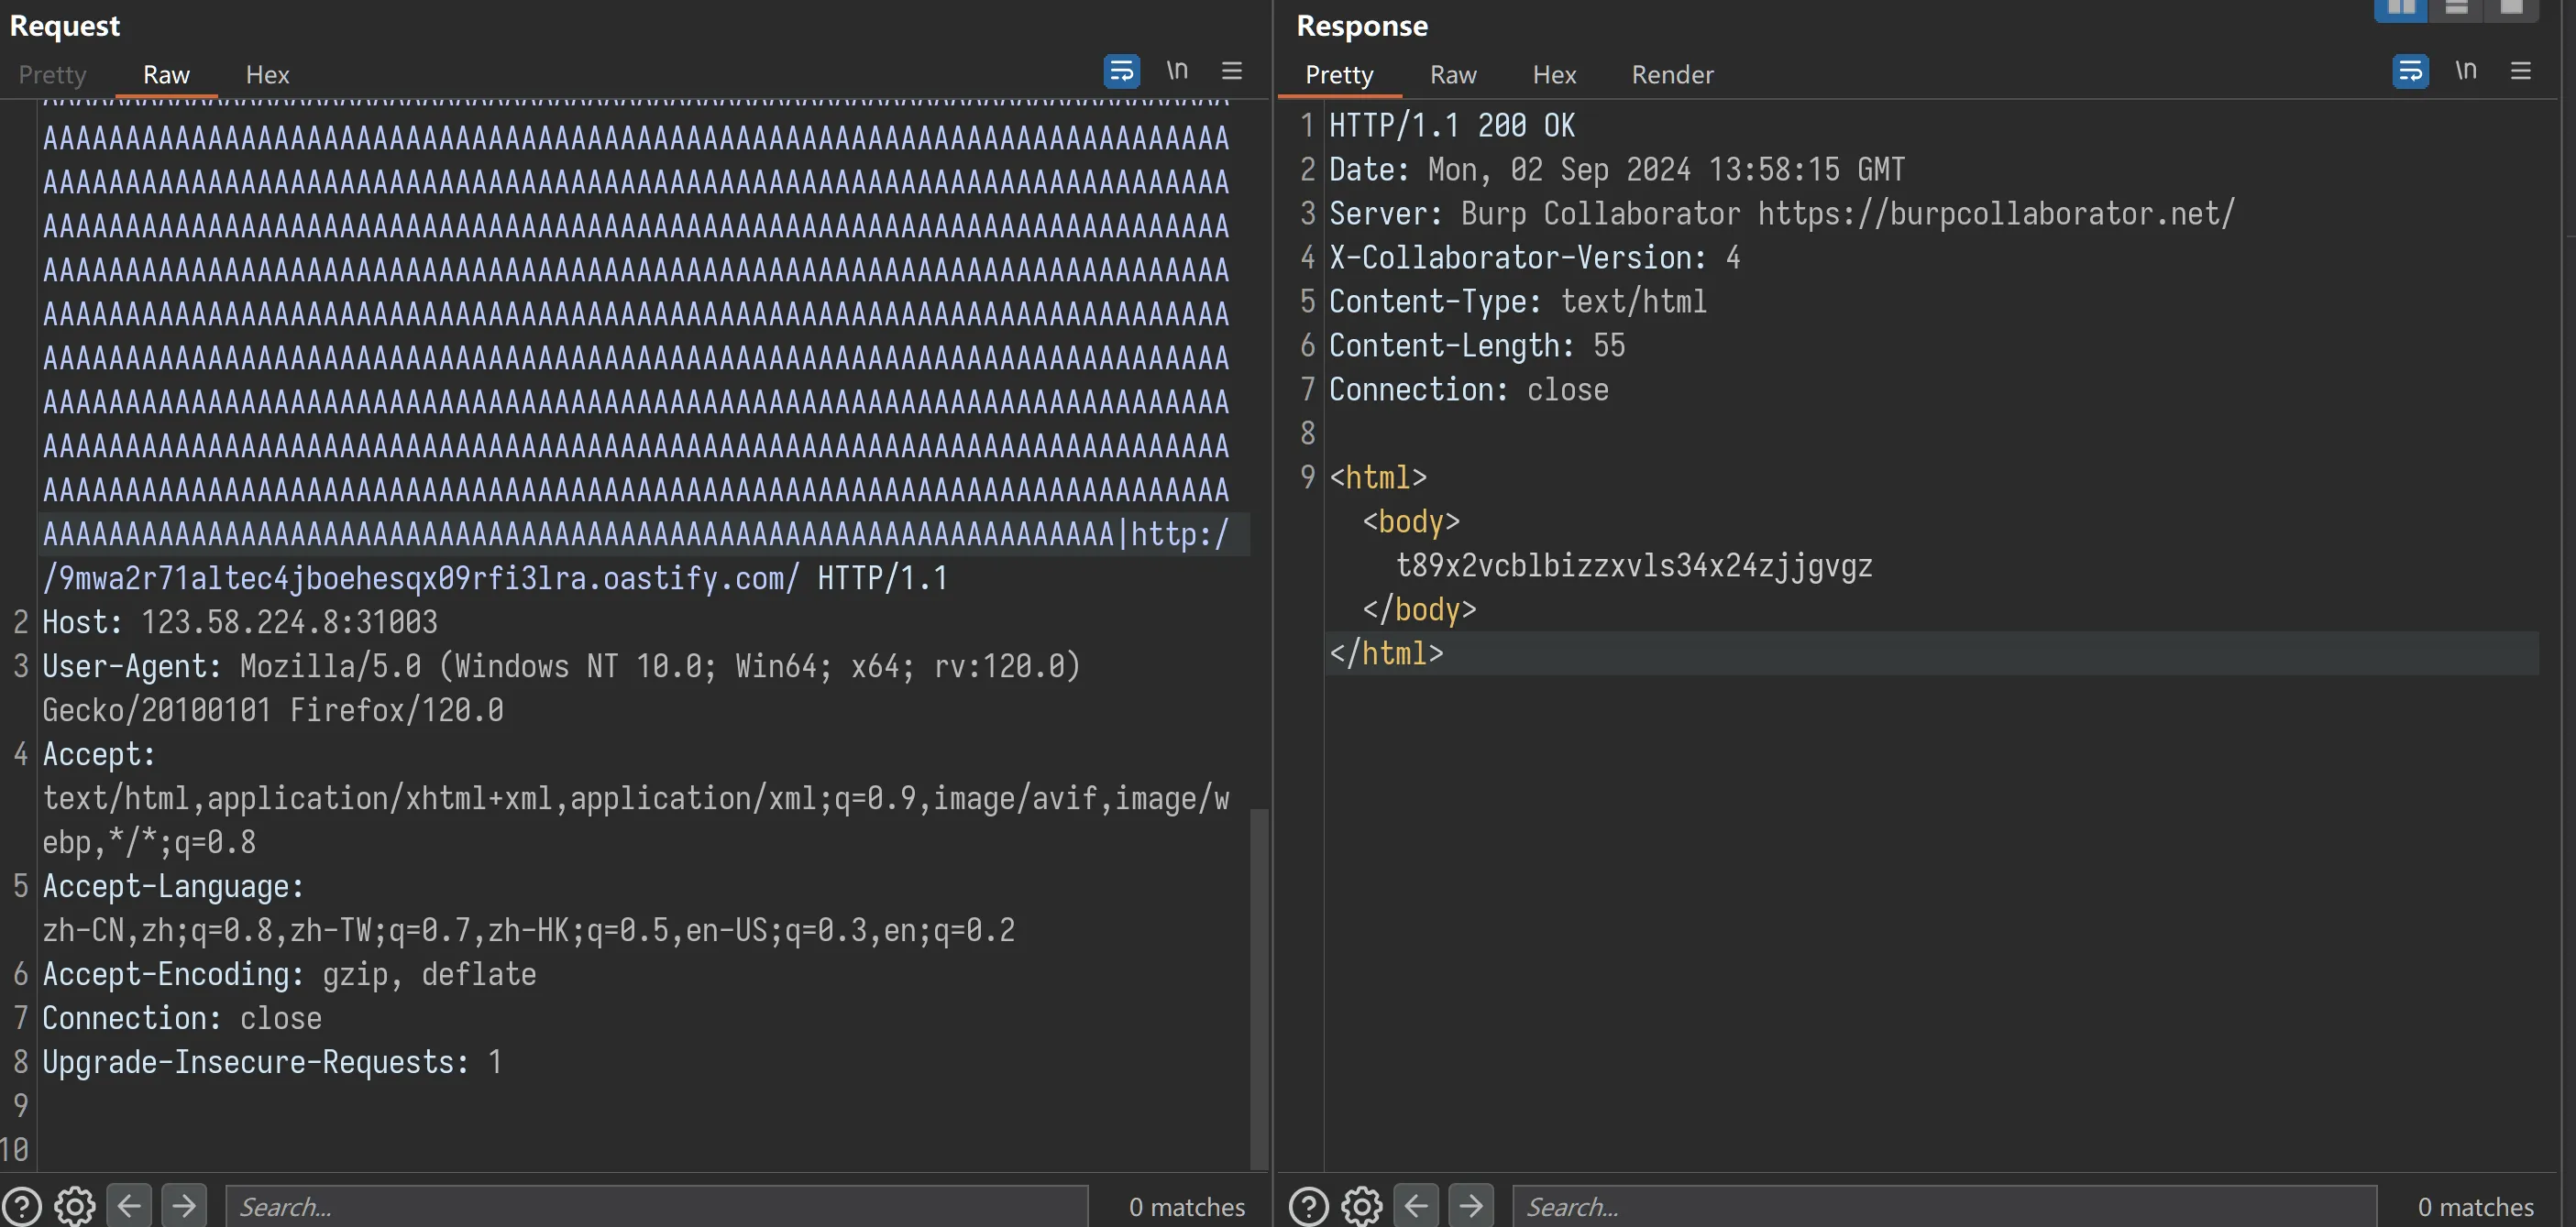The width and height of the screenshot is (2576, 1227).
Task: Click Upgrade-Insecure-Requests header line
Action: click(271, 1062)
